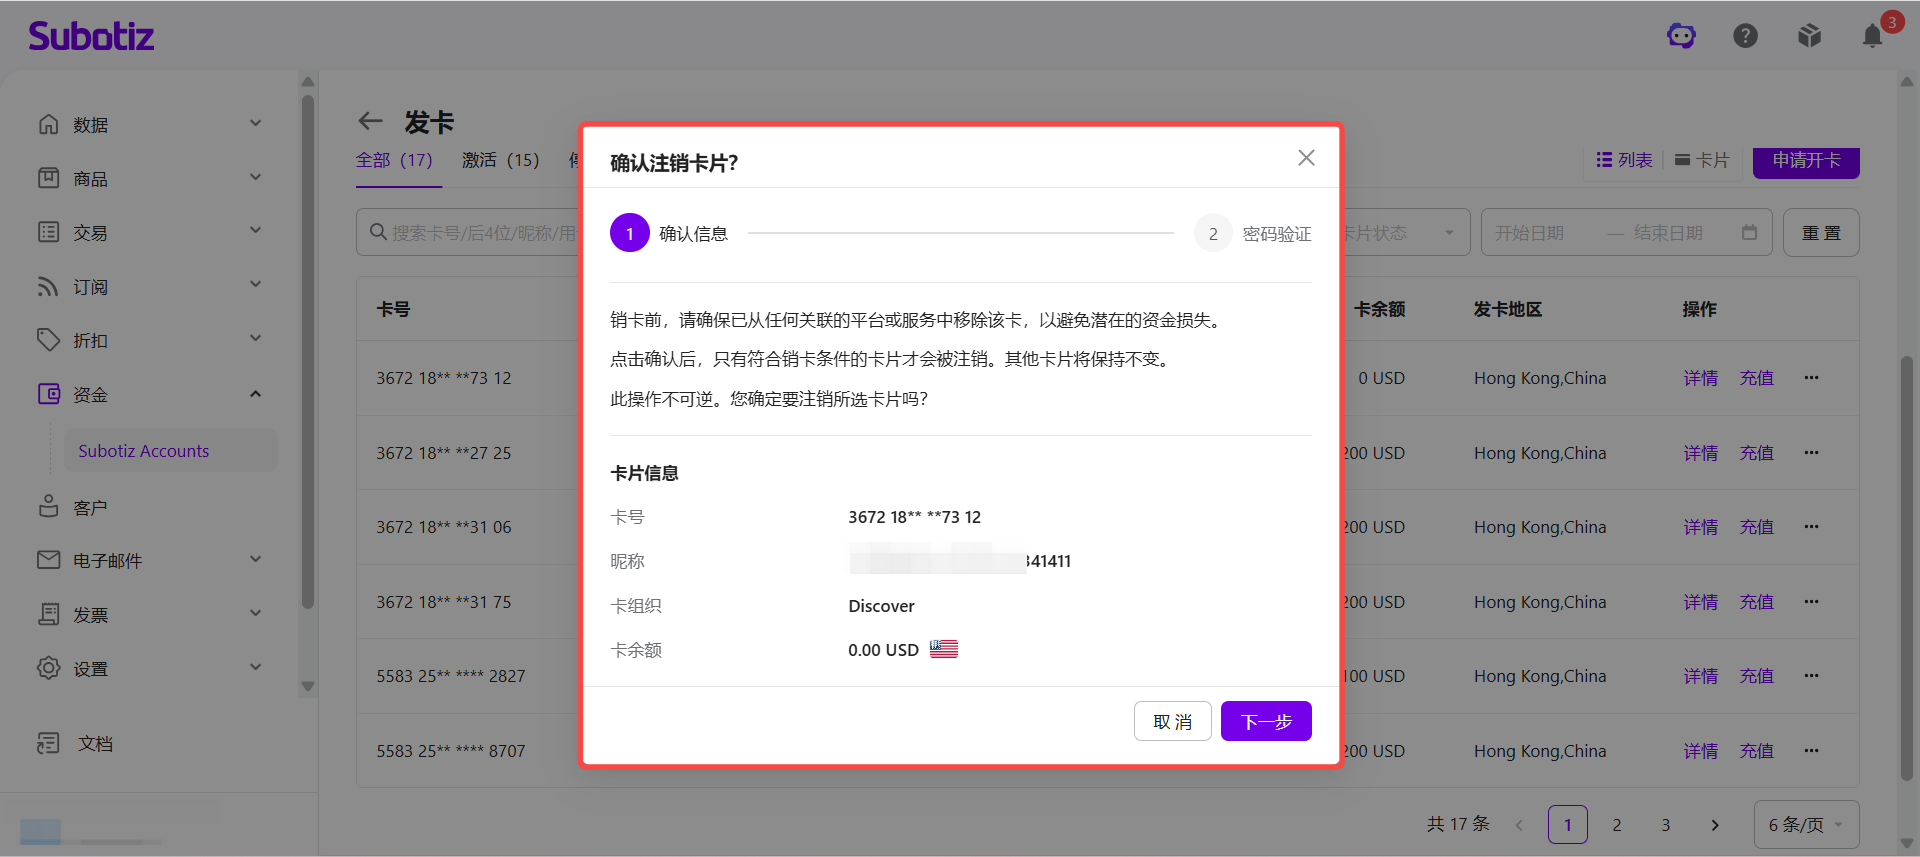This screenshot has height=857, width=1920.
Task: Select current page 1
Action: point(1568,825)
